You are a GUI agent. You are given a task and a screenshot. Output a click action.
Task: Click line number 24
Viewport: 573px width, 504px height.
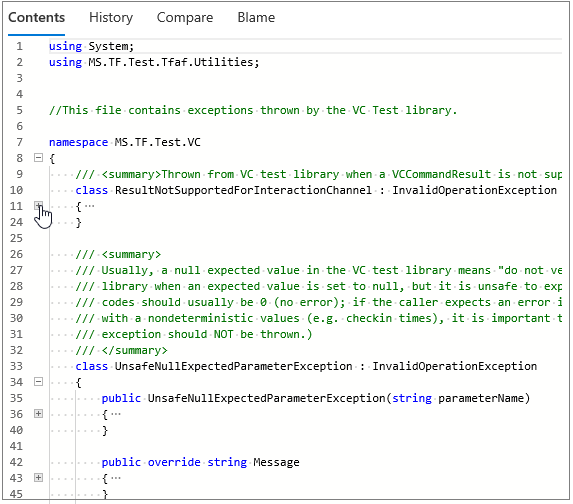click(x=16, y=222)
